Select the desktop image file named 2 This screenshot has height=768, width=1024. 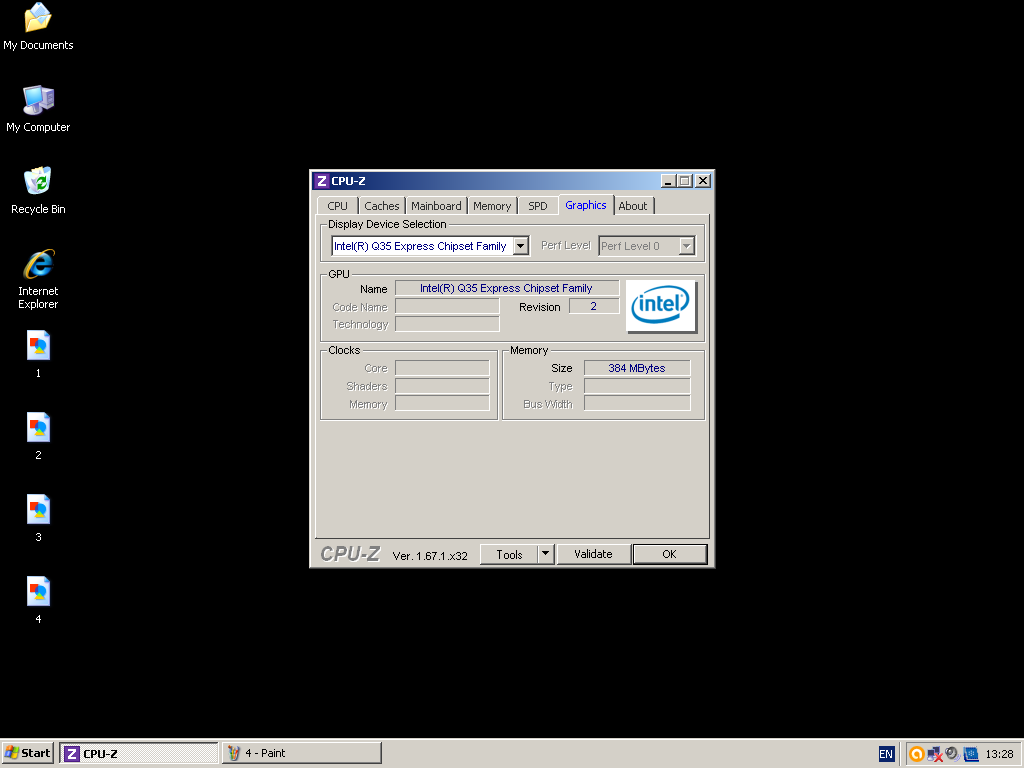coord(38,436)
